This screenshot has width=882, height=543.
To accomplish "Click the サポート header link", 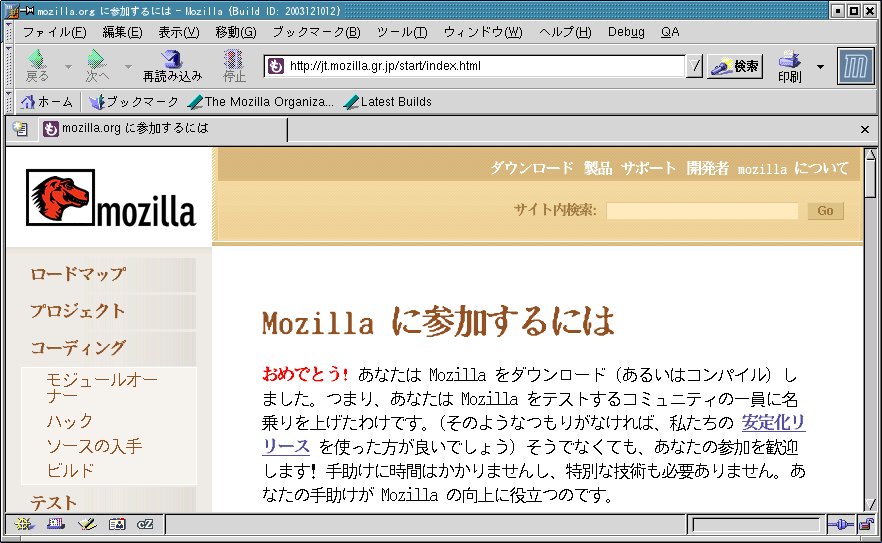I will tap(649, 168).
